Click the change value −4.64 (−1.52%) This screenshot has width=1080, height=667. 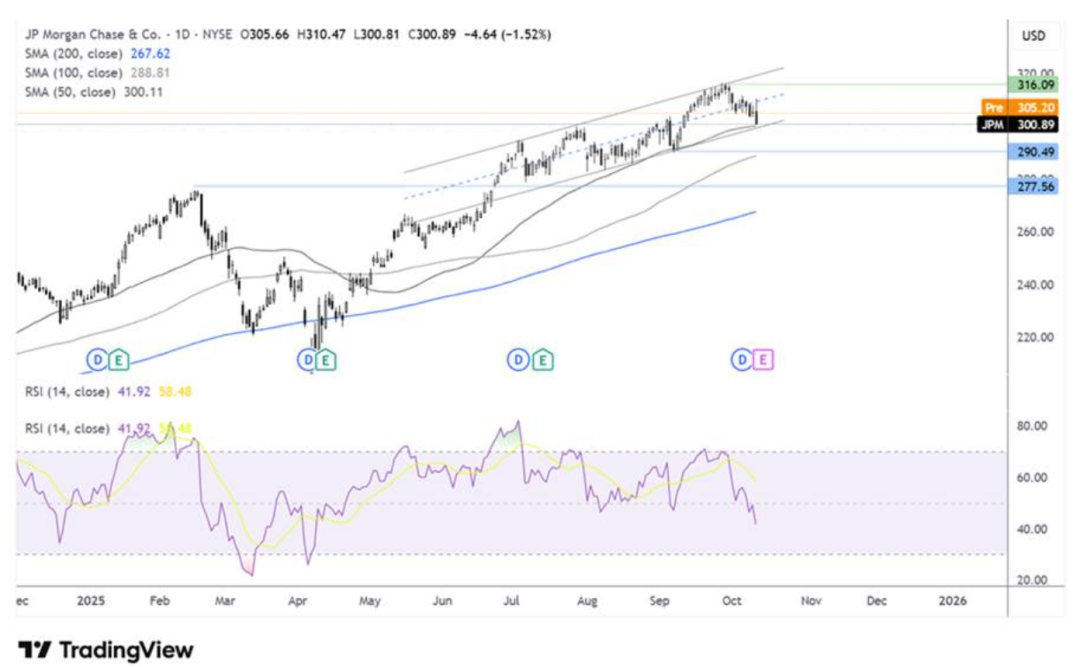tap(508, 34)
